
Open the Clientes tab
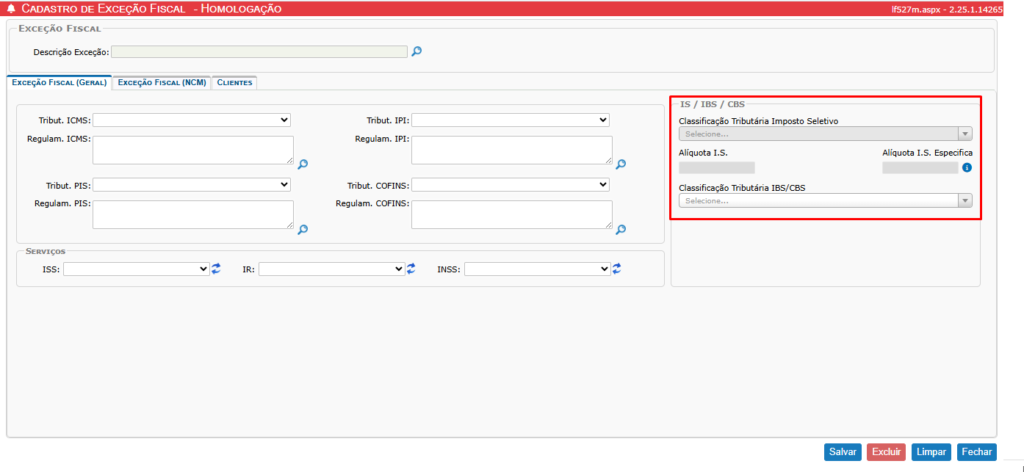click(235, 83)
